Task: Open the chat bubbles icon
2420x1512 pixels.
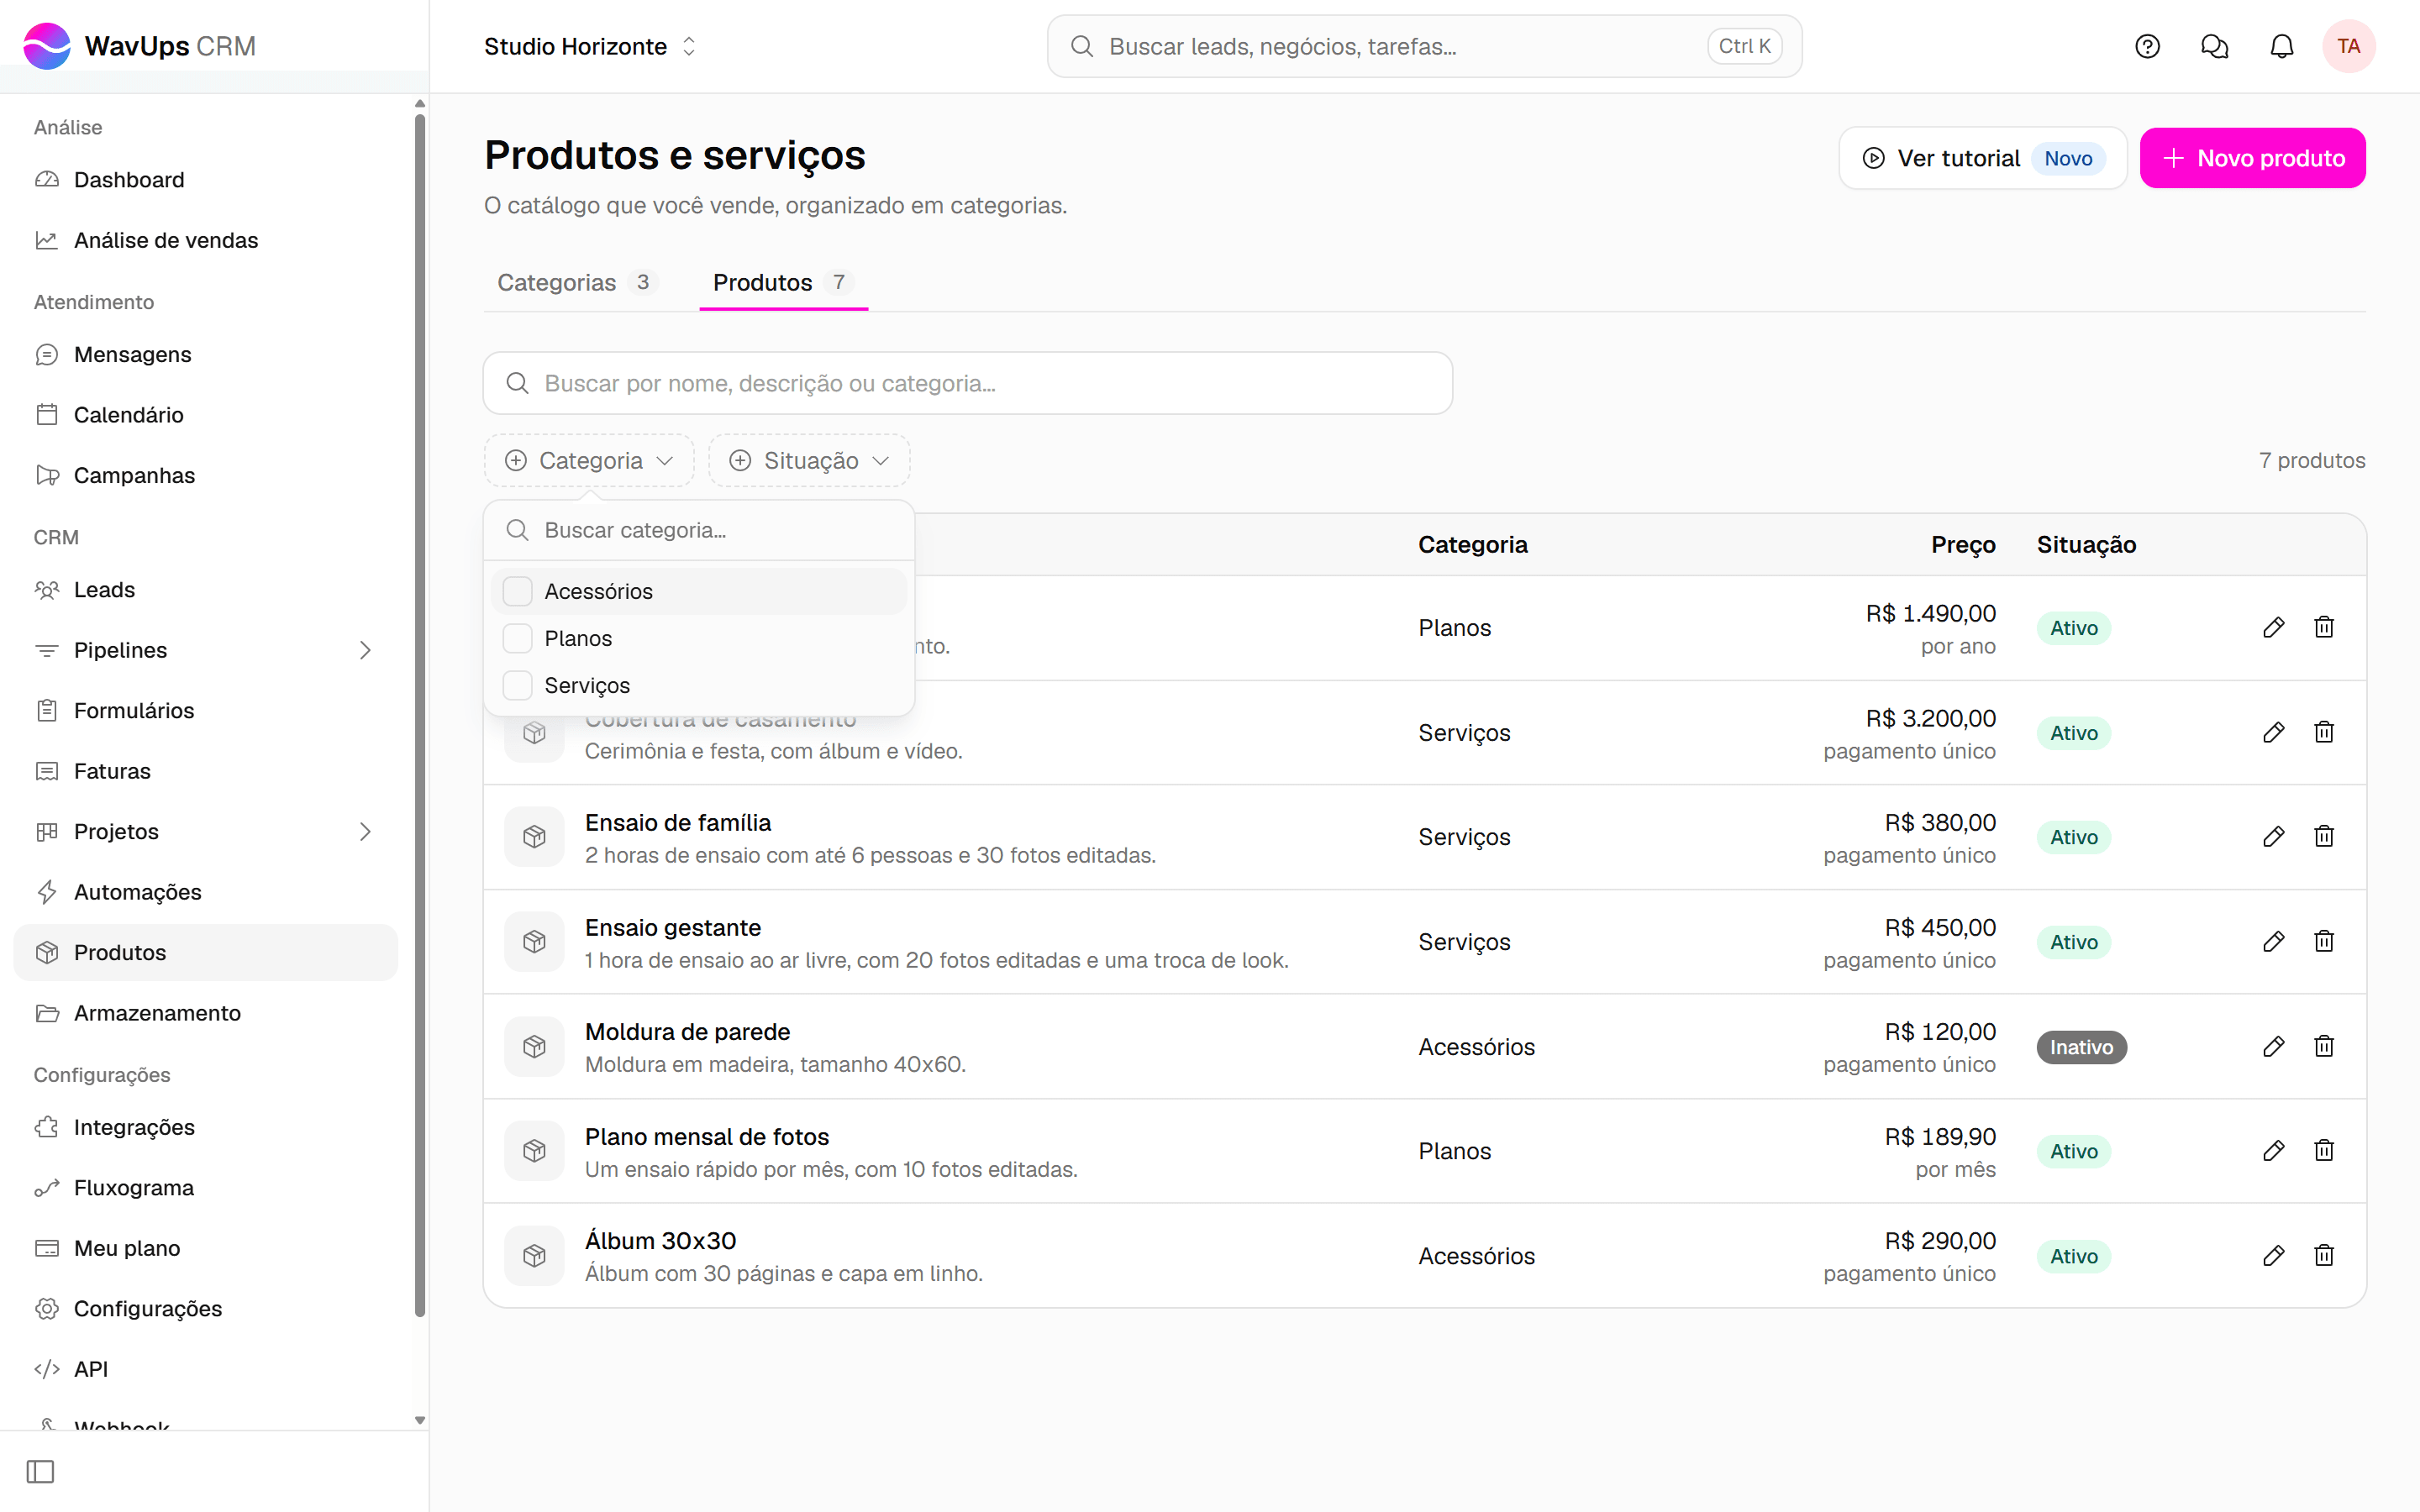Action: click(x=2214, y=46)
